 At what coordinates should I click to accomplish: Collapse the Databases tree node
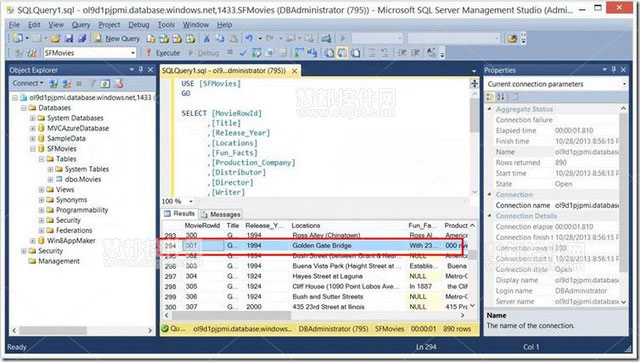[x=24, y=108]
